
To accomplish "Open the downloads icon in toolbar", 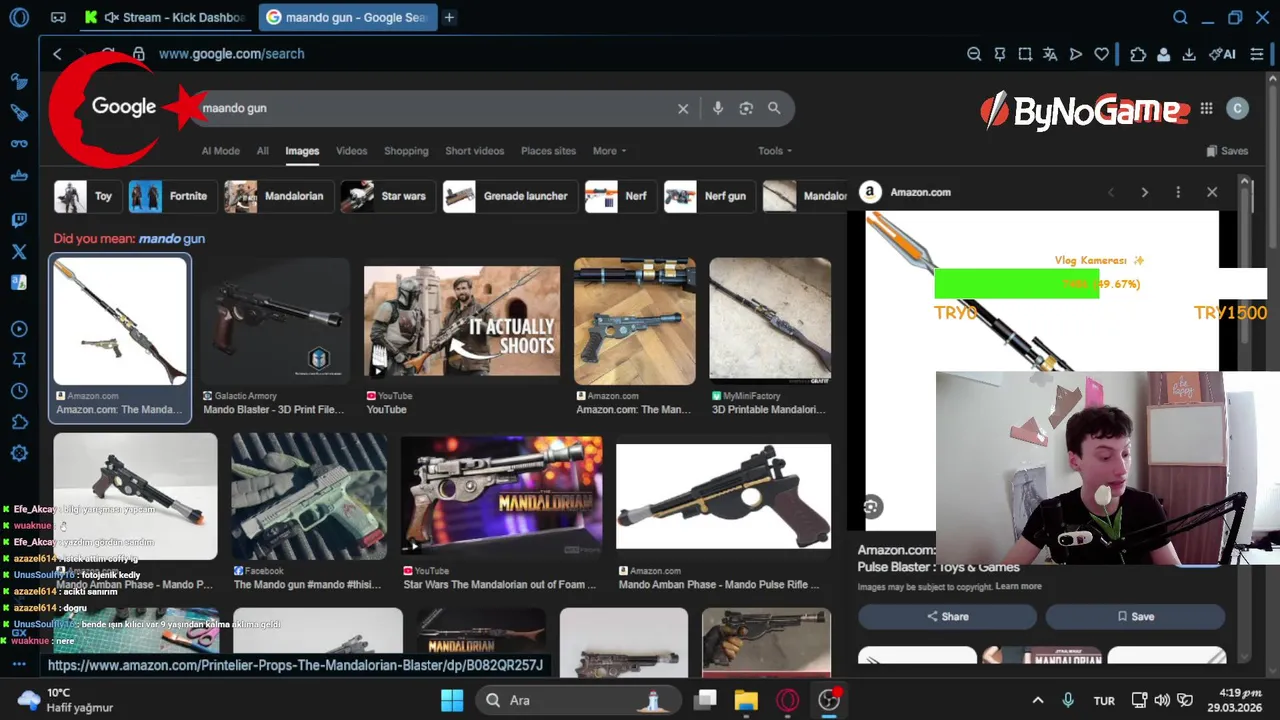I will 1189,54.
